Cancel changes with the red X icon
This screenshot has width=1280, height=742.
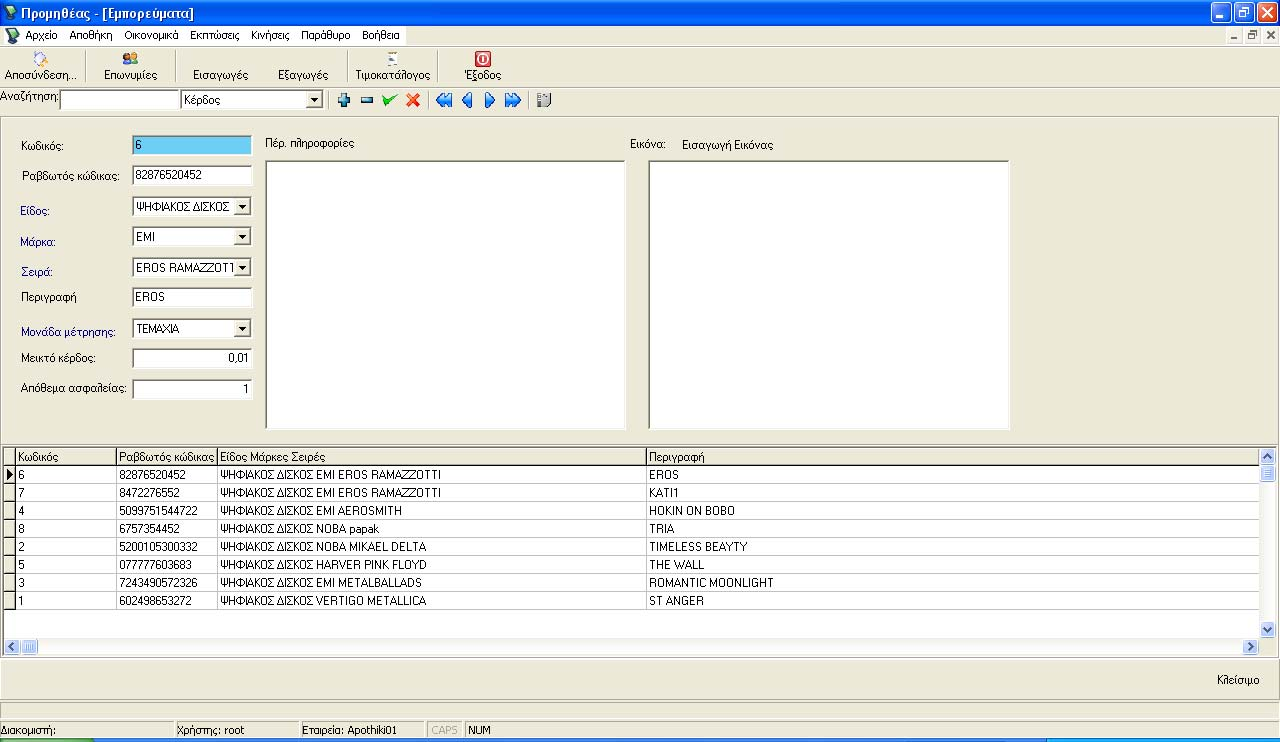413,100
